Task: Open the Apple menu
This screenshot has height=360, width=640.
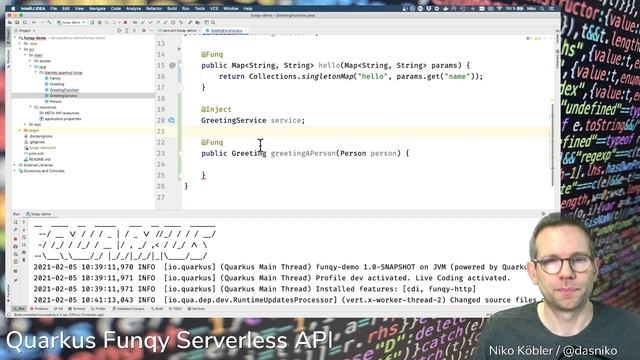Action: coord(13,8)
